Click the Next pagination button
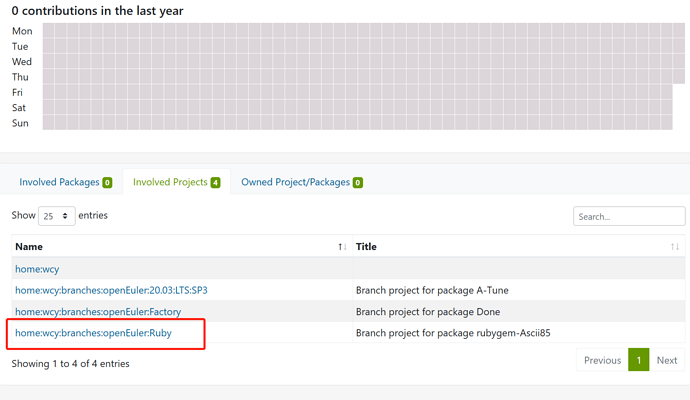The height and width of the screenshot is (400, 690). [x=667, y=360]
